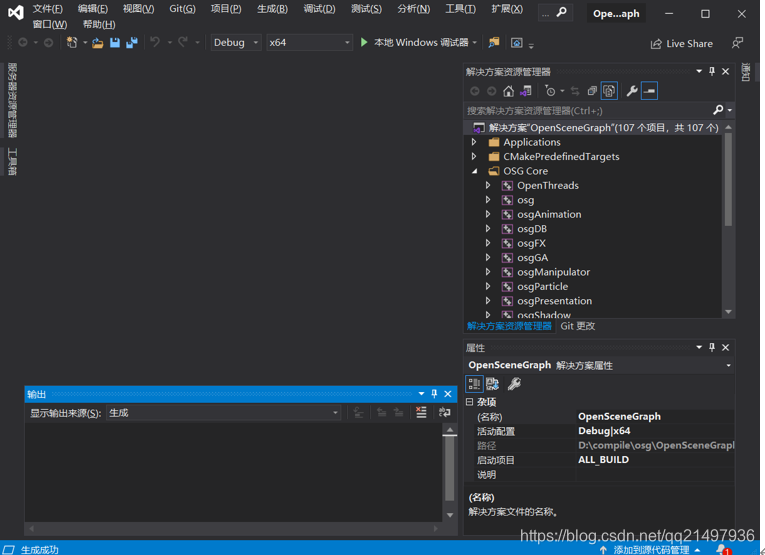
Task: Collapse the 杂项 category in Properties
Action: (x=469, y=402)
